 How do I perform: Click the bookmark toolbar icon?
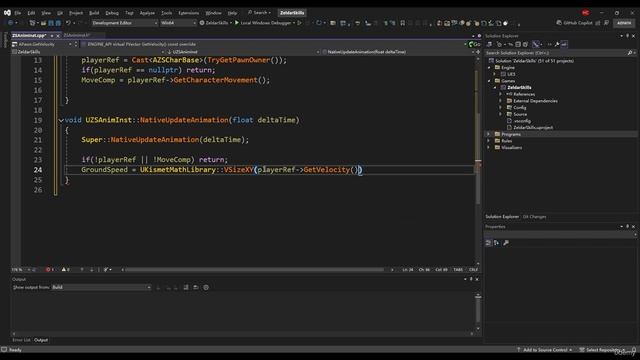[402, 23]
